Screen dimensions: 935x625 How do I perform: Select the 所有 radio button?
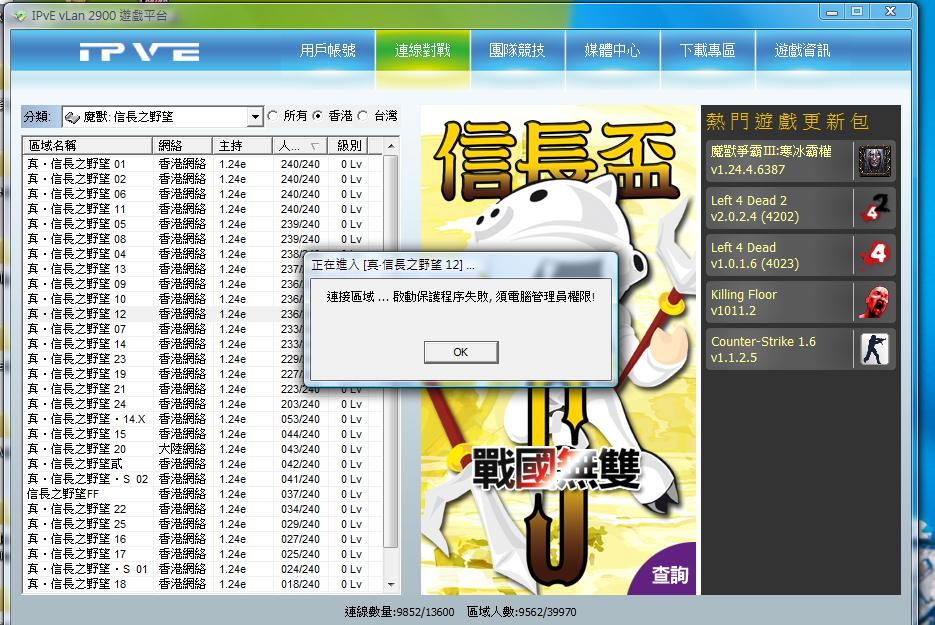273,116
